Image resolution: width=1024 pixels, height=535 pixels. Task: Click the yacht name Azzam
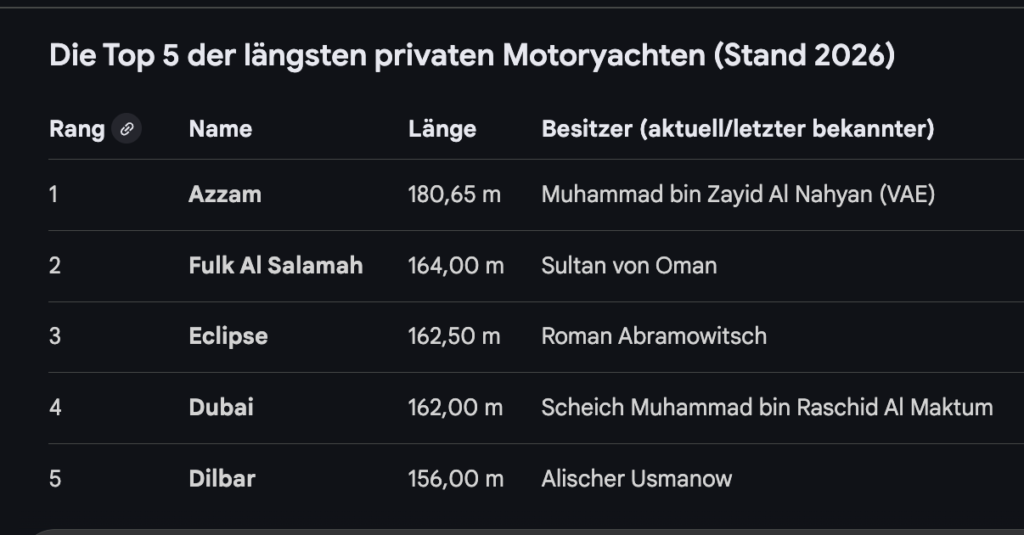[225, 195]
